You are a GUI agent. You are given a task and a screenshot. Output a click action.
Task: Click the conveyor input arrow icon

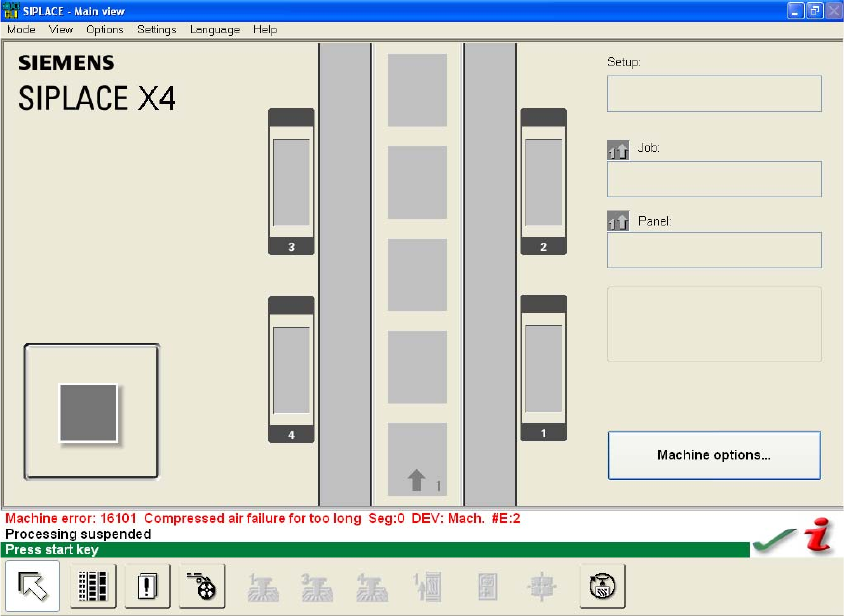click(417, 480)
